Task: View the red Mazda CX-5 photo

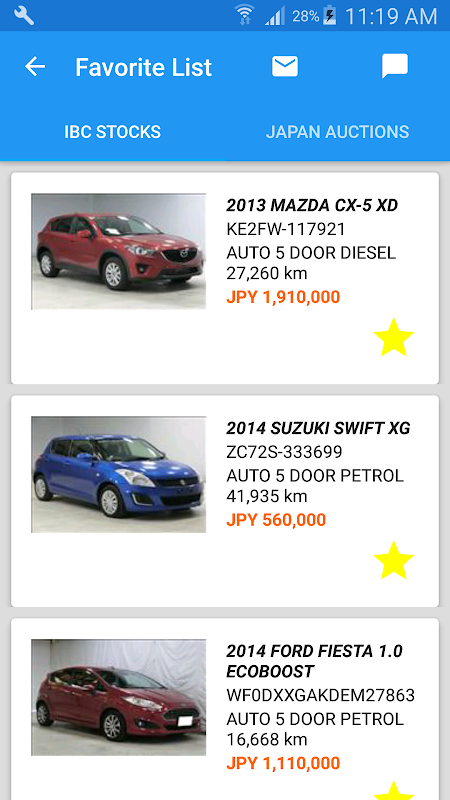Action: point(118,251)
